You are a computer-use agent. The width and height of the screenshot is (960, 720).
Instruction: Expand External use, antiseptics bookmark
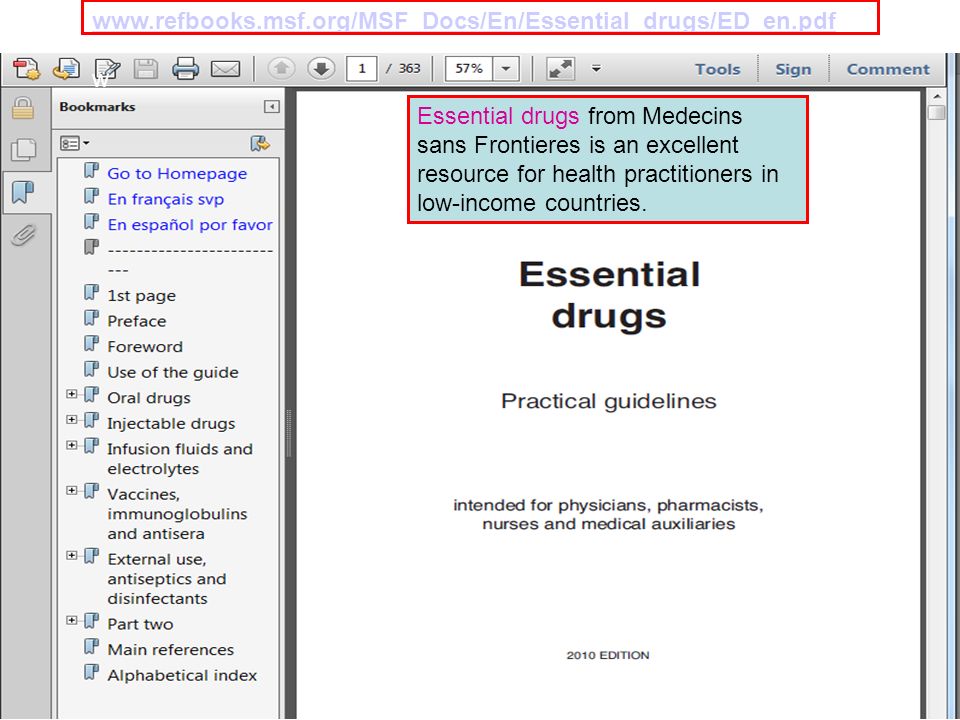tap(72, 555)
